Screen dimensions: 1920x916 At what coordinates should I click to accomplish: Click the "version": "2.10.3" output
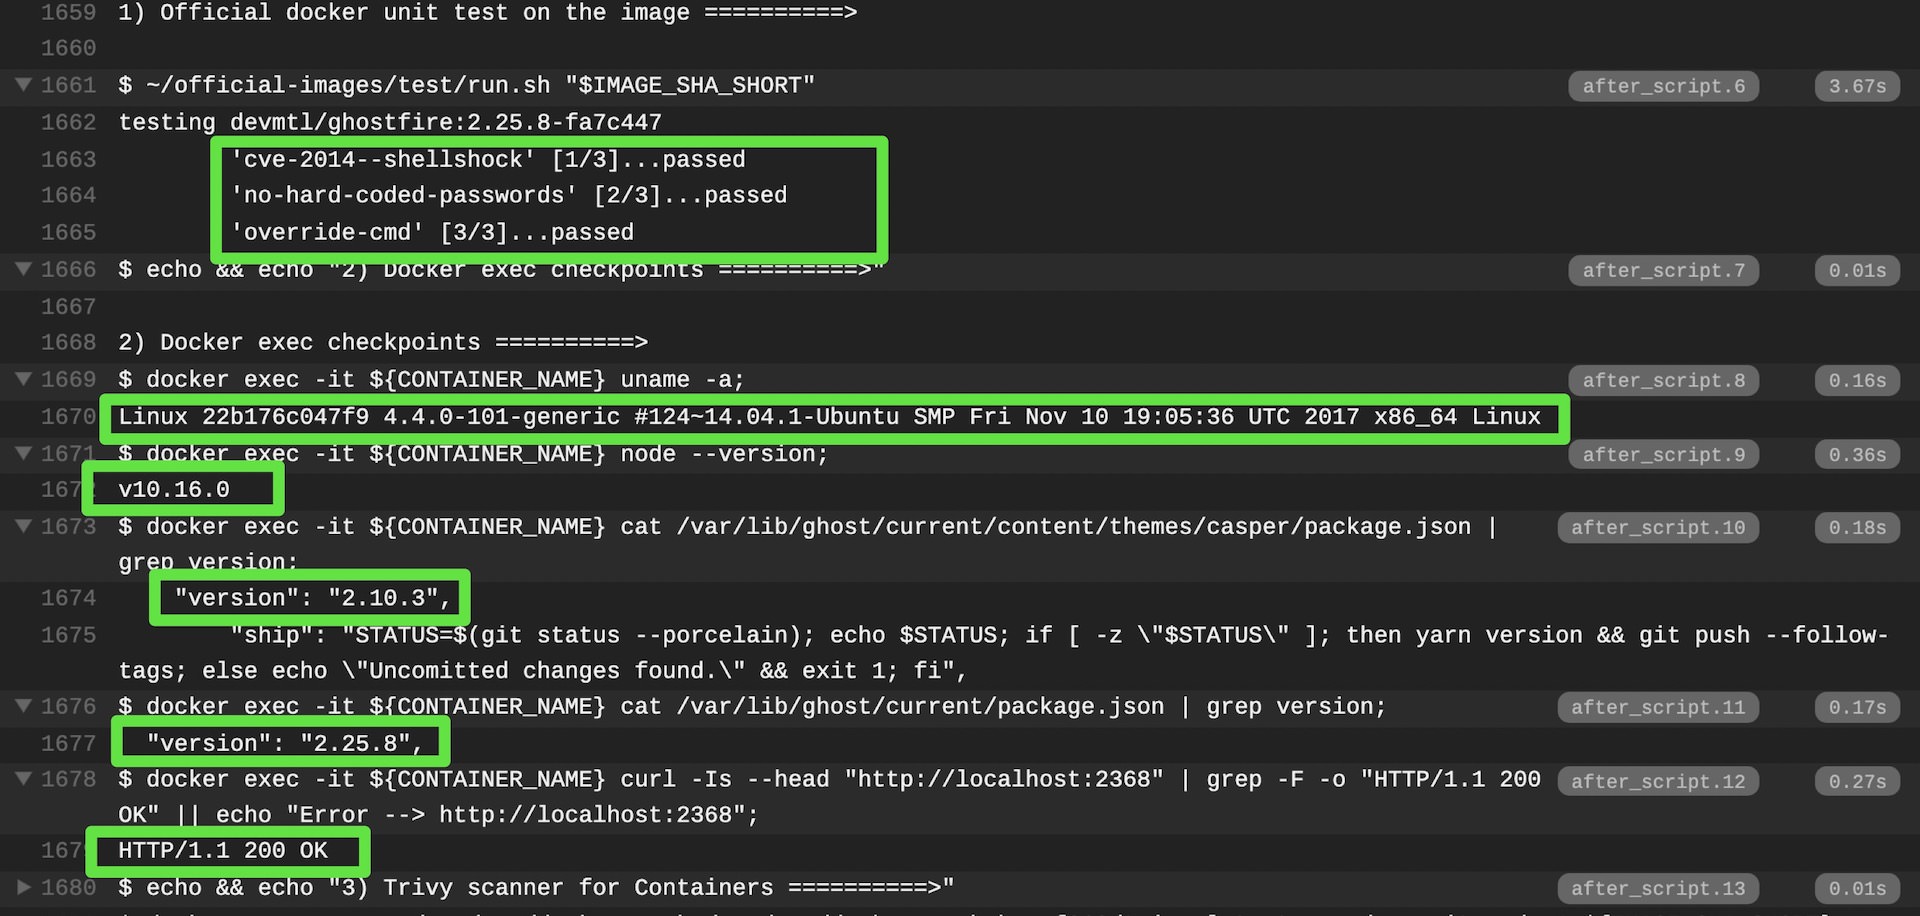pyautogui.click(x=313, y=598)
